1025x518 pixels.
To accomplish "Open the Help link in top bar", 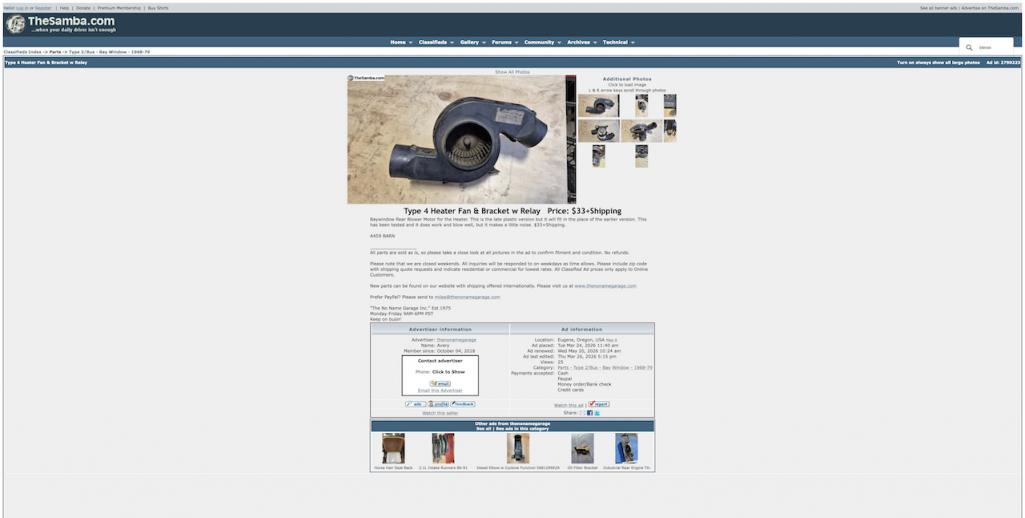I will tap(64, 8).
